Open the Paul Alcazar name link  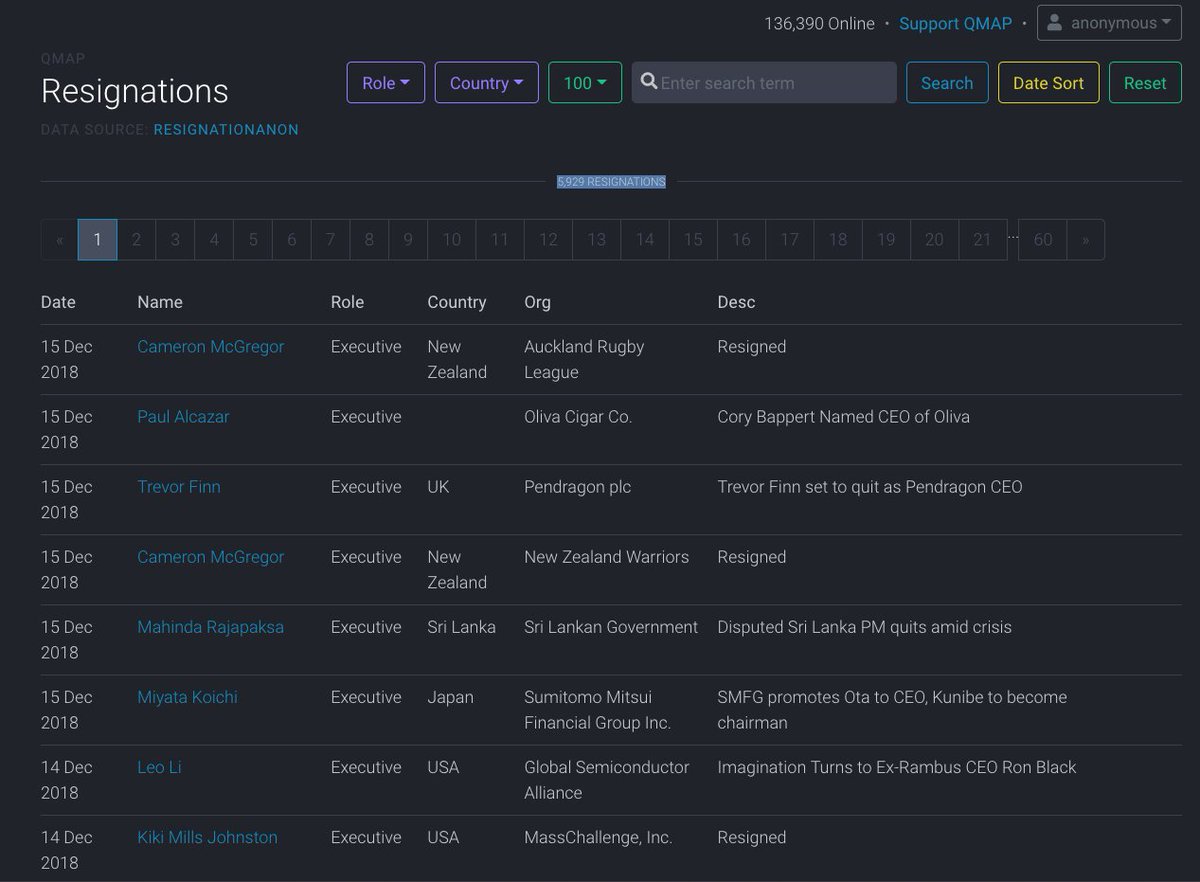point(183,417)
